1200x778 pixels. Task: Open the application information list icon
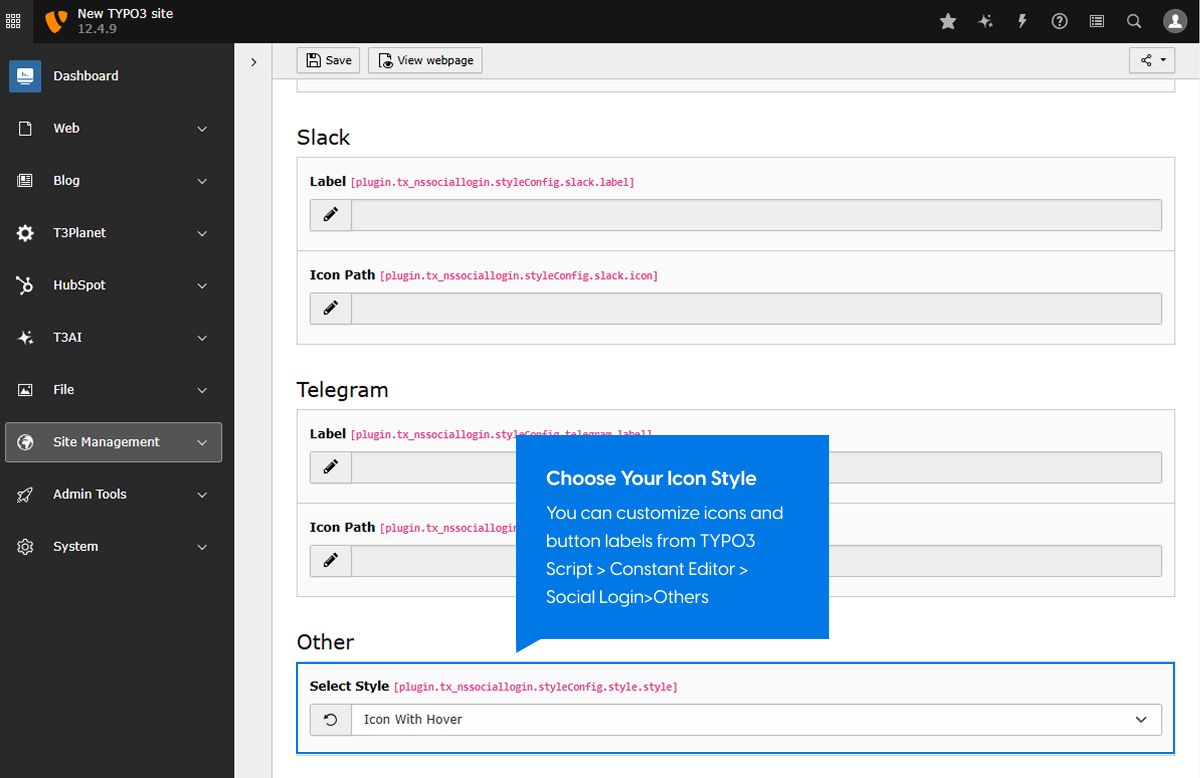[1097, 21]
